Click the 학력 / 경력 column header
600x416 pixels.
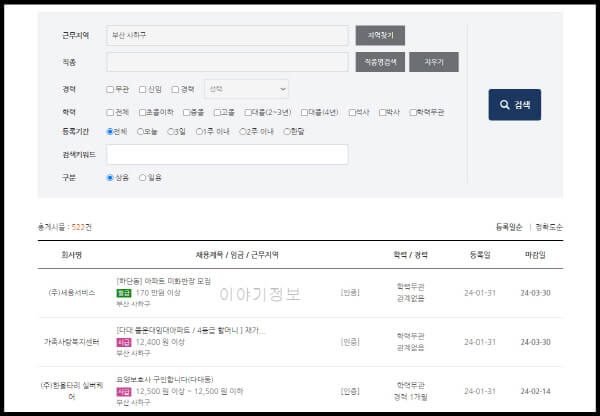[x=410, y=255]
